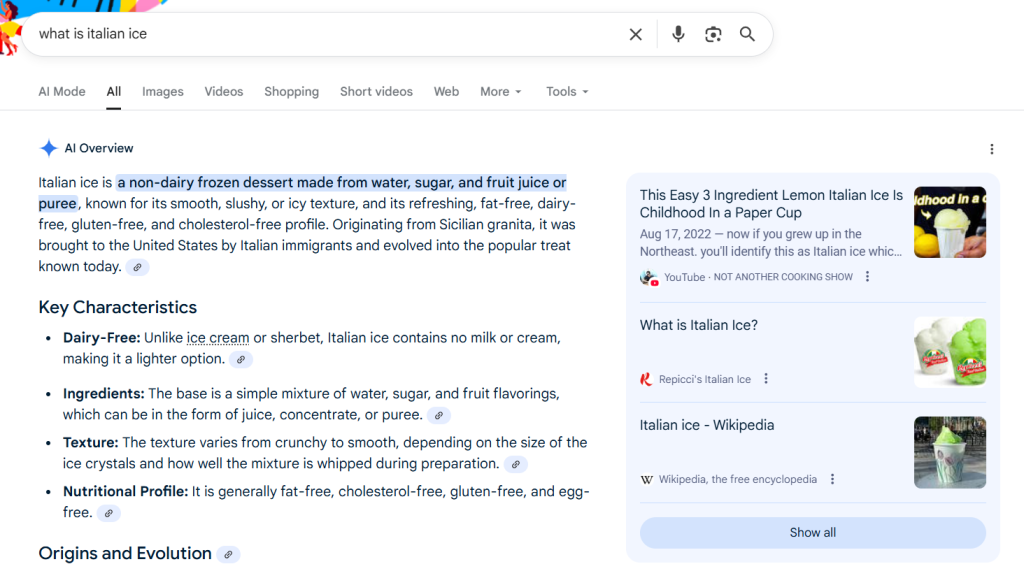
Task: Click into the search input field
Action: [x=320, y=34]
